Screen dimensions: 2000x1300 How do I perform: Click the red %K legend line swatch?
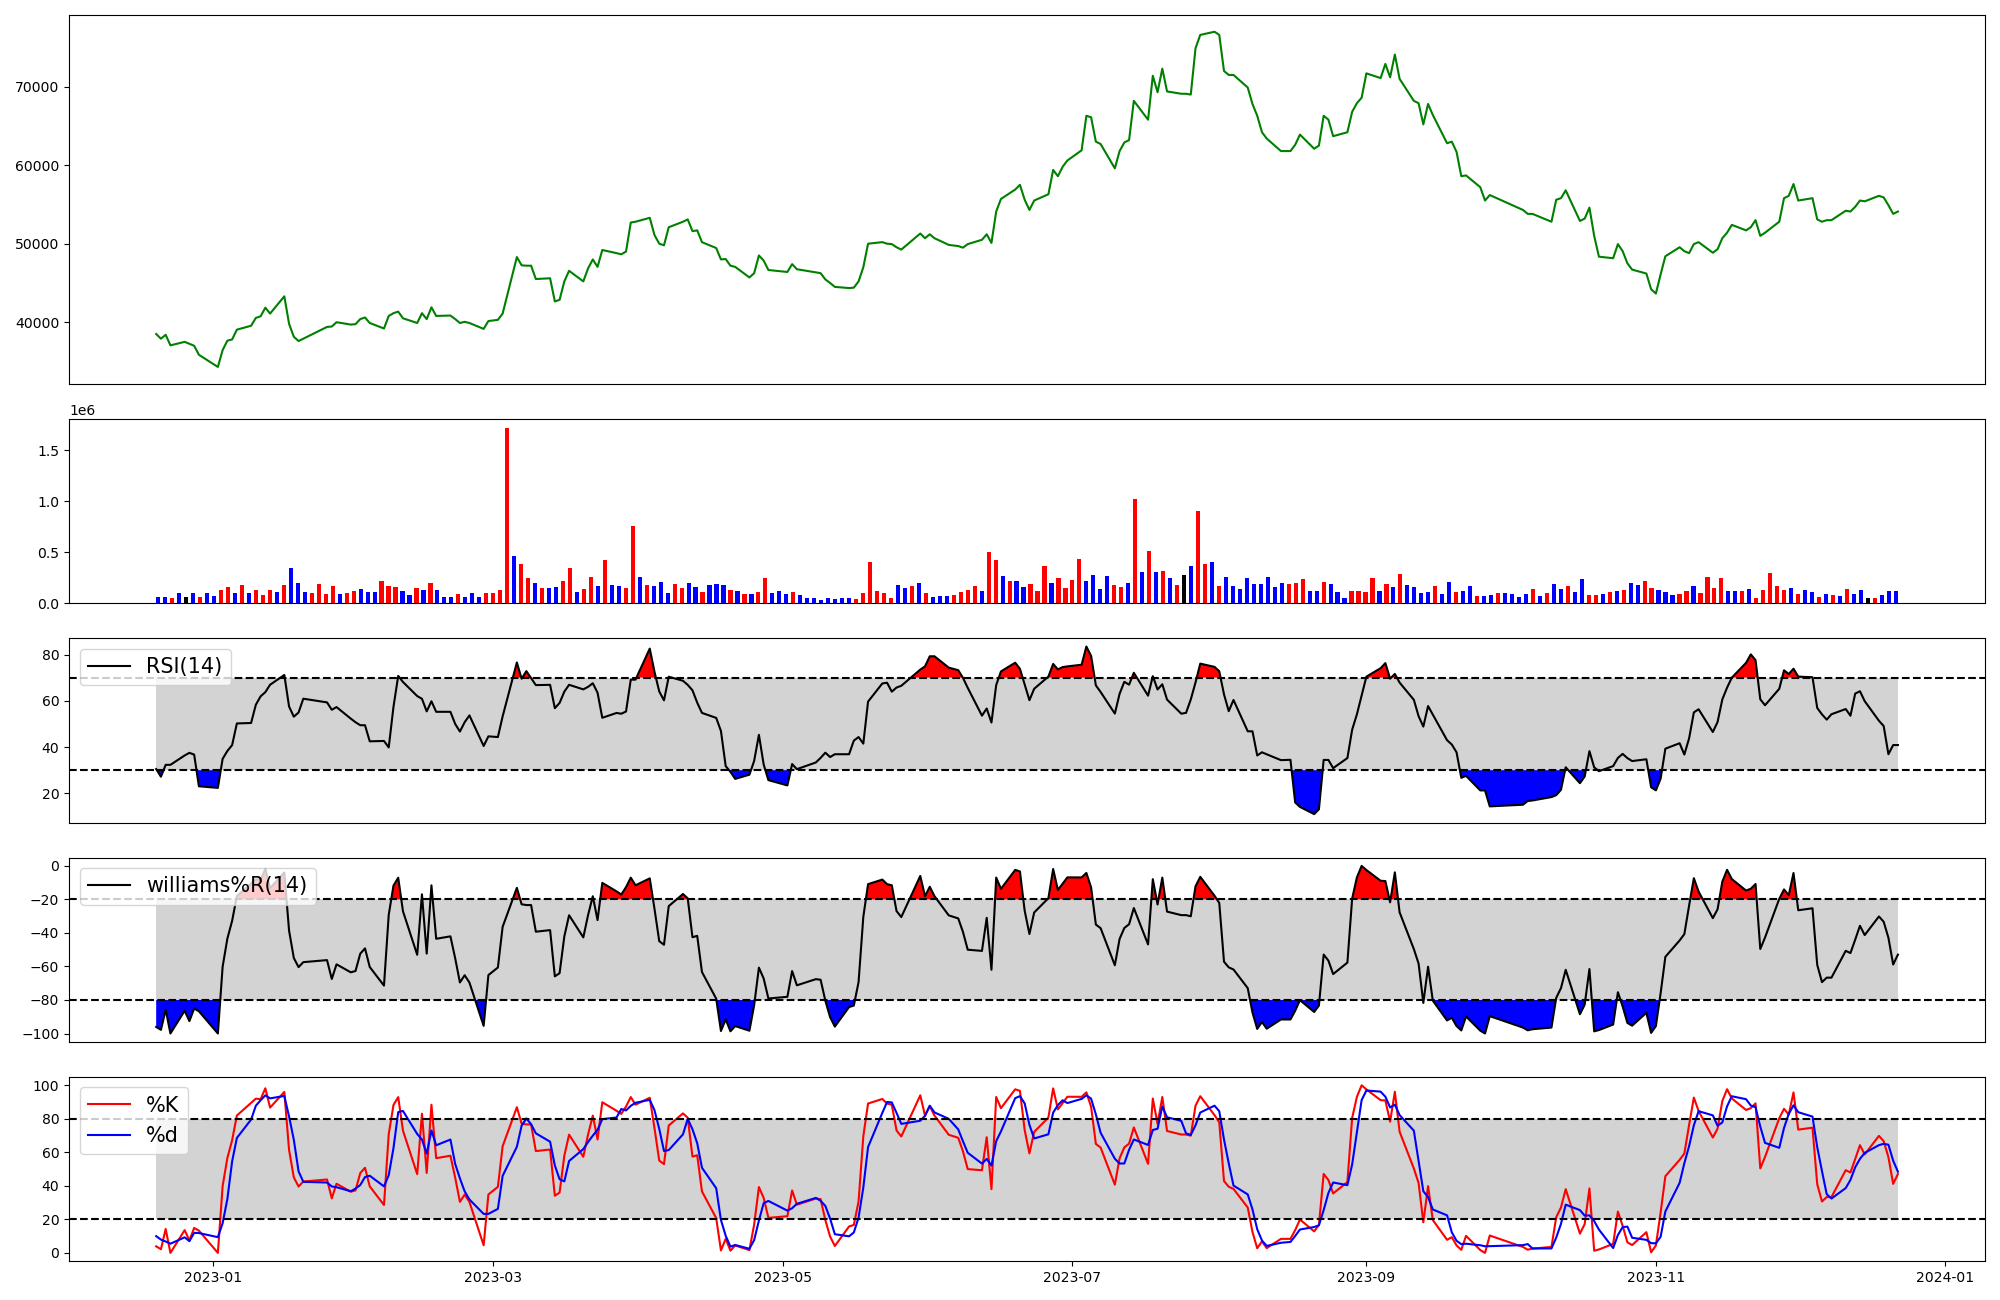point(109,1105)
